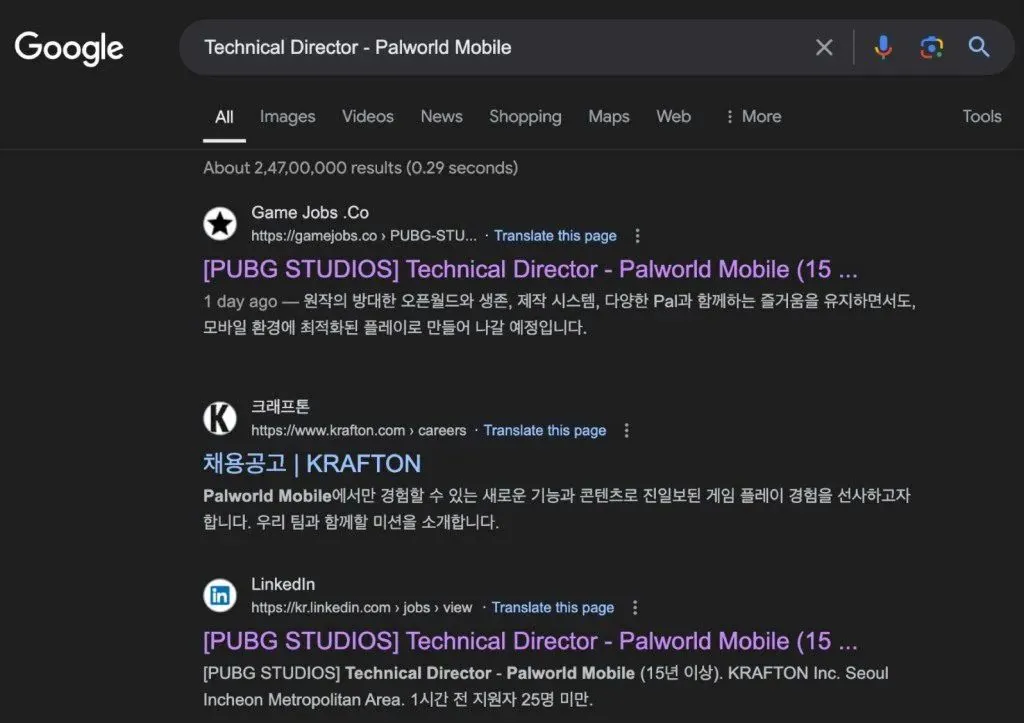Image resolution: width=1024 pixels, height=723 pixels.
Task: Open the gamejobs.co PUBG-STU URL
Action: [364, 236]
